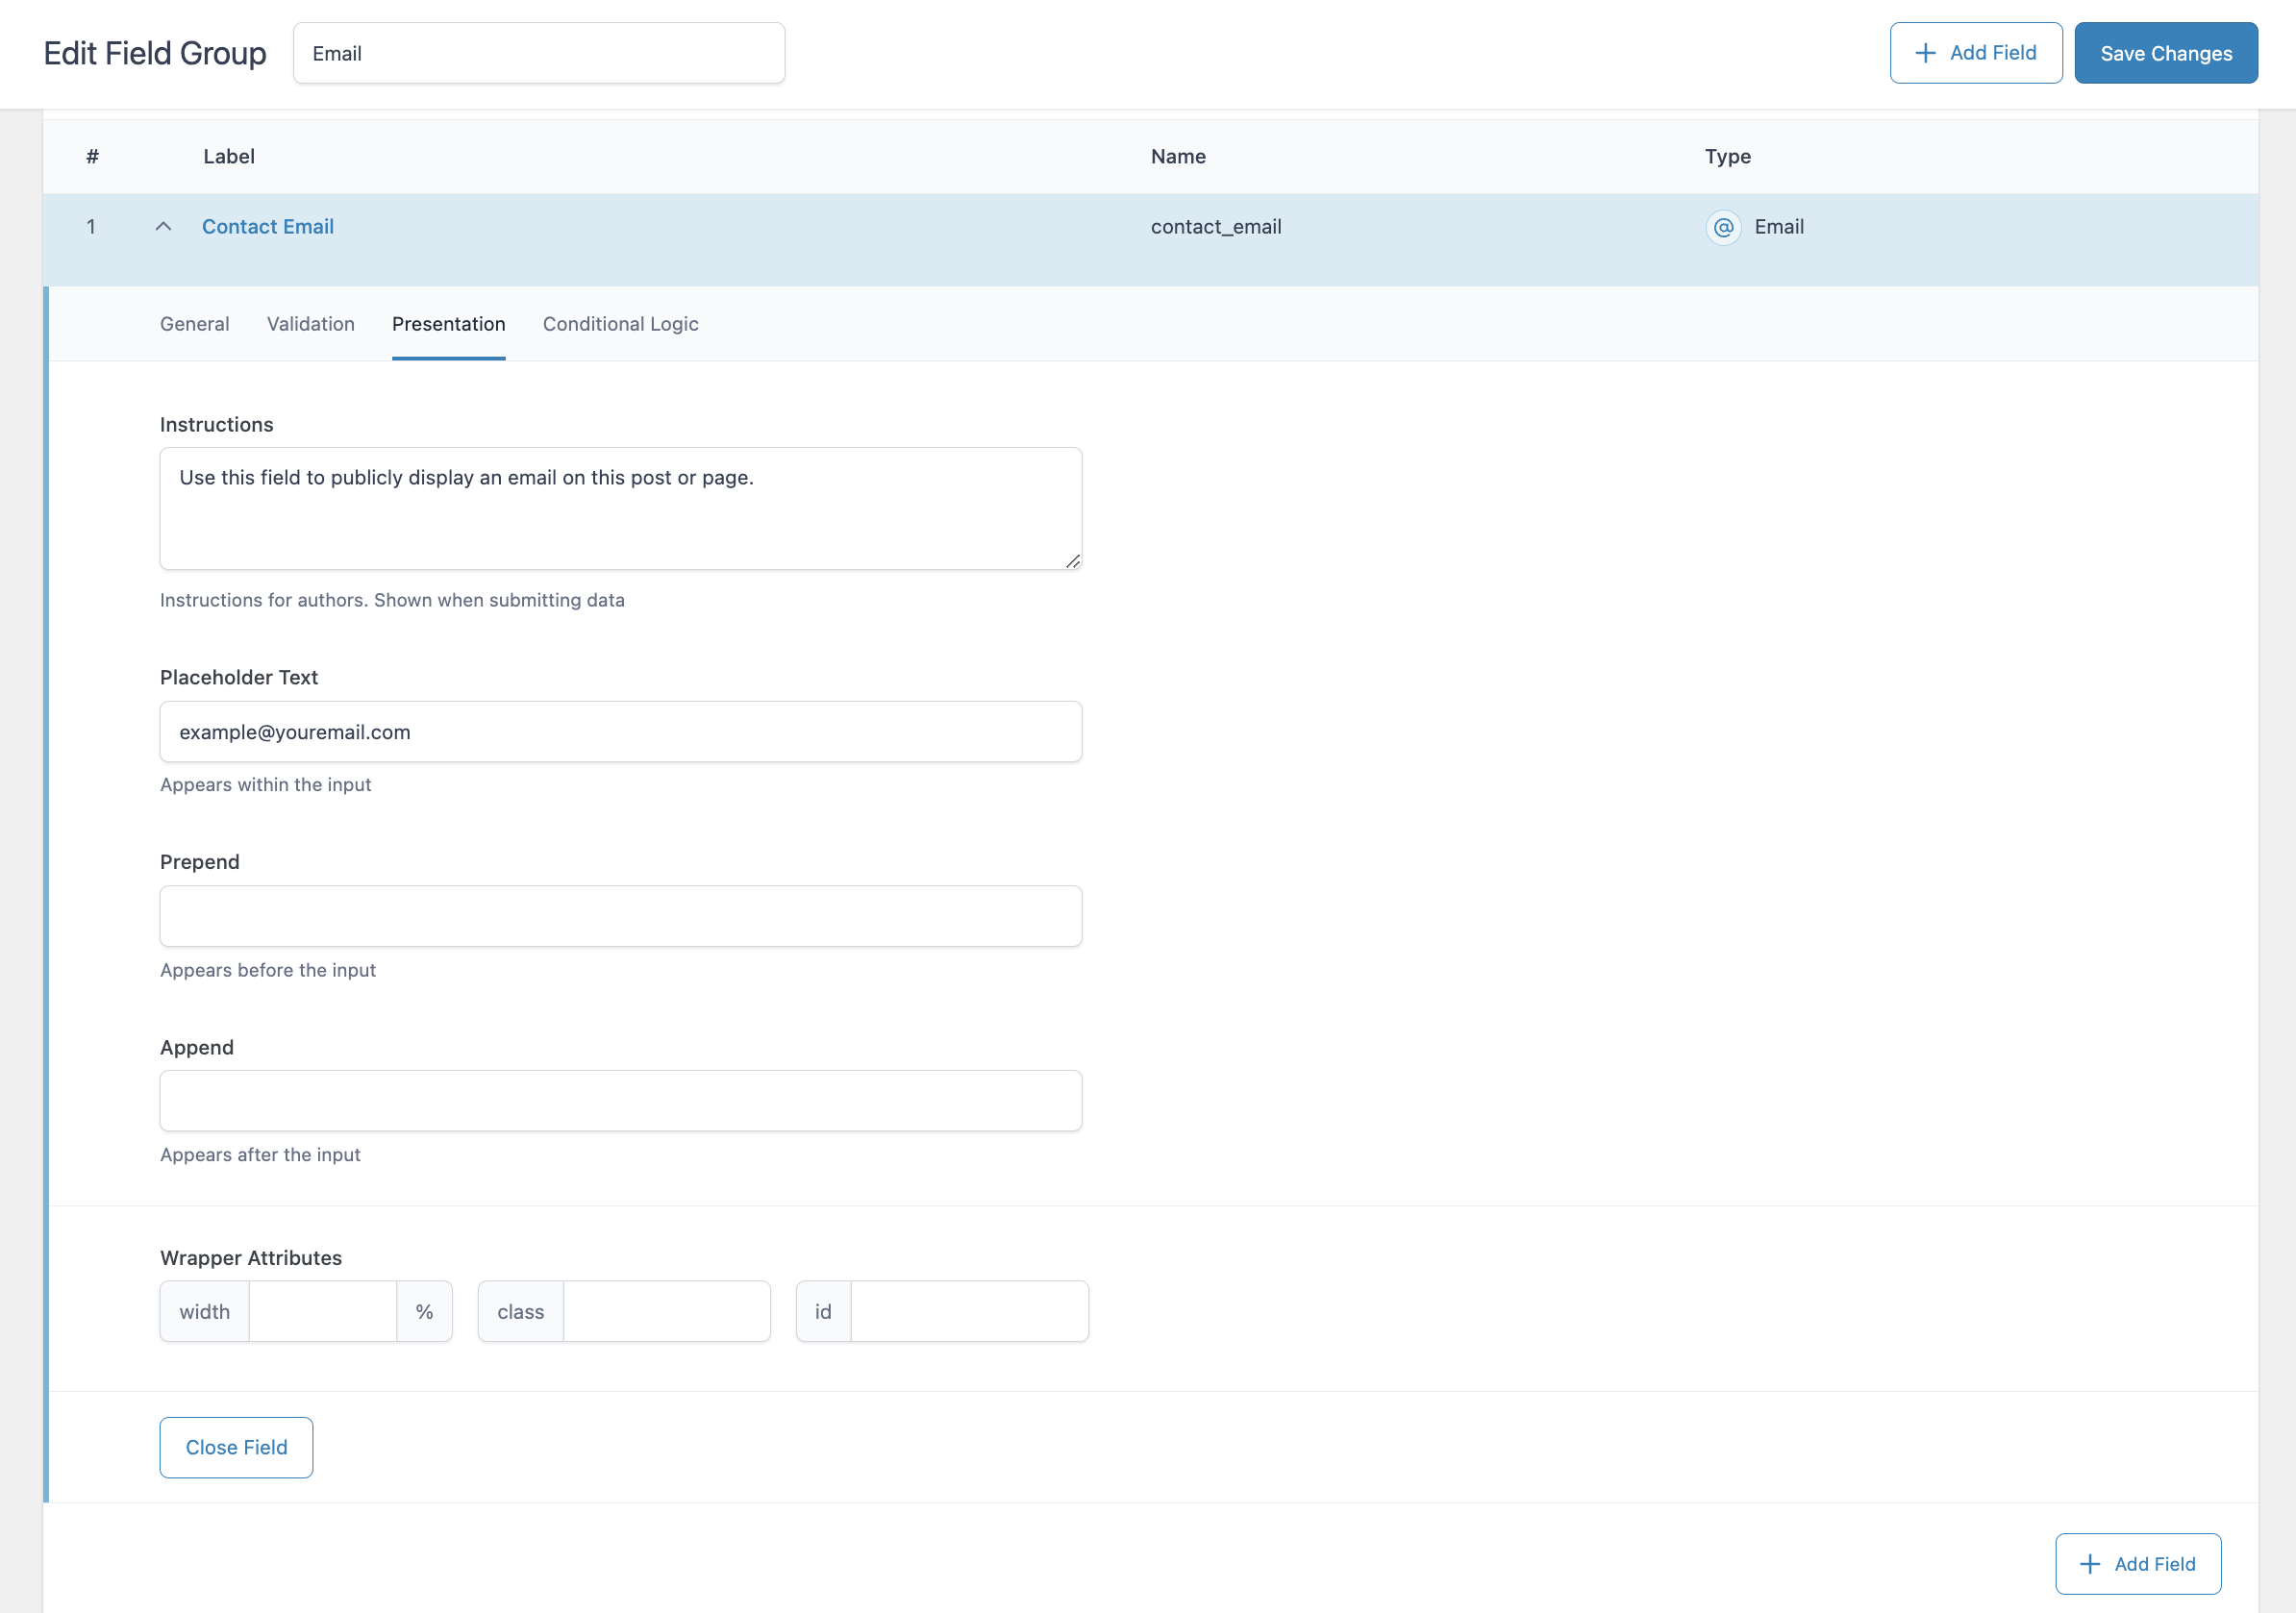Click the Save Changes button

tap(2165, 52)
